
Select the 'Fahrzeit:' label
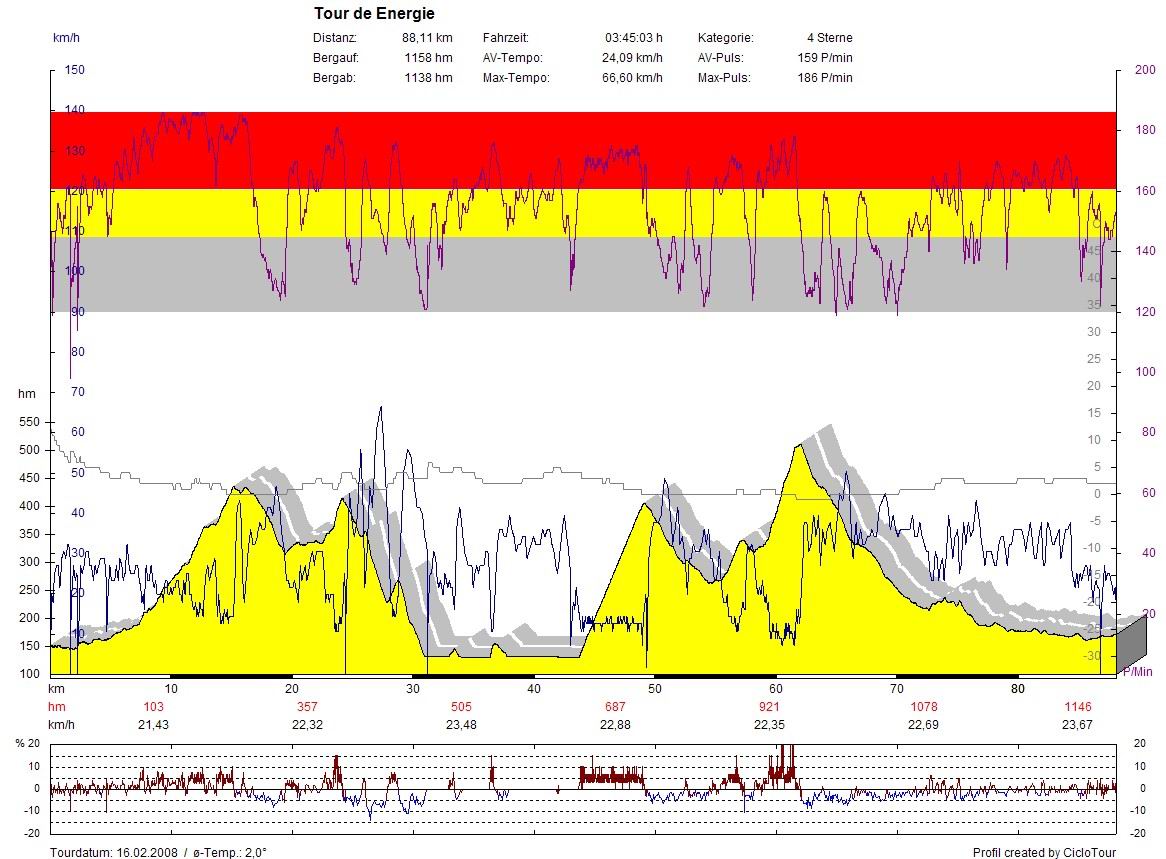(505, 38)
